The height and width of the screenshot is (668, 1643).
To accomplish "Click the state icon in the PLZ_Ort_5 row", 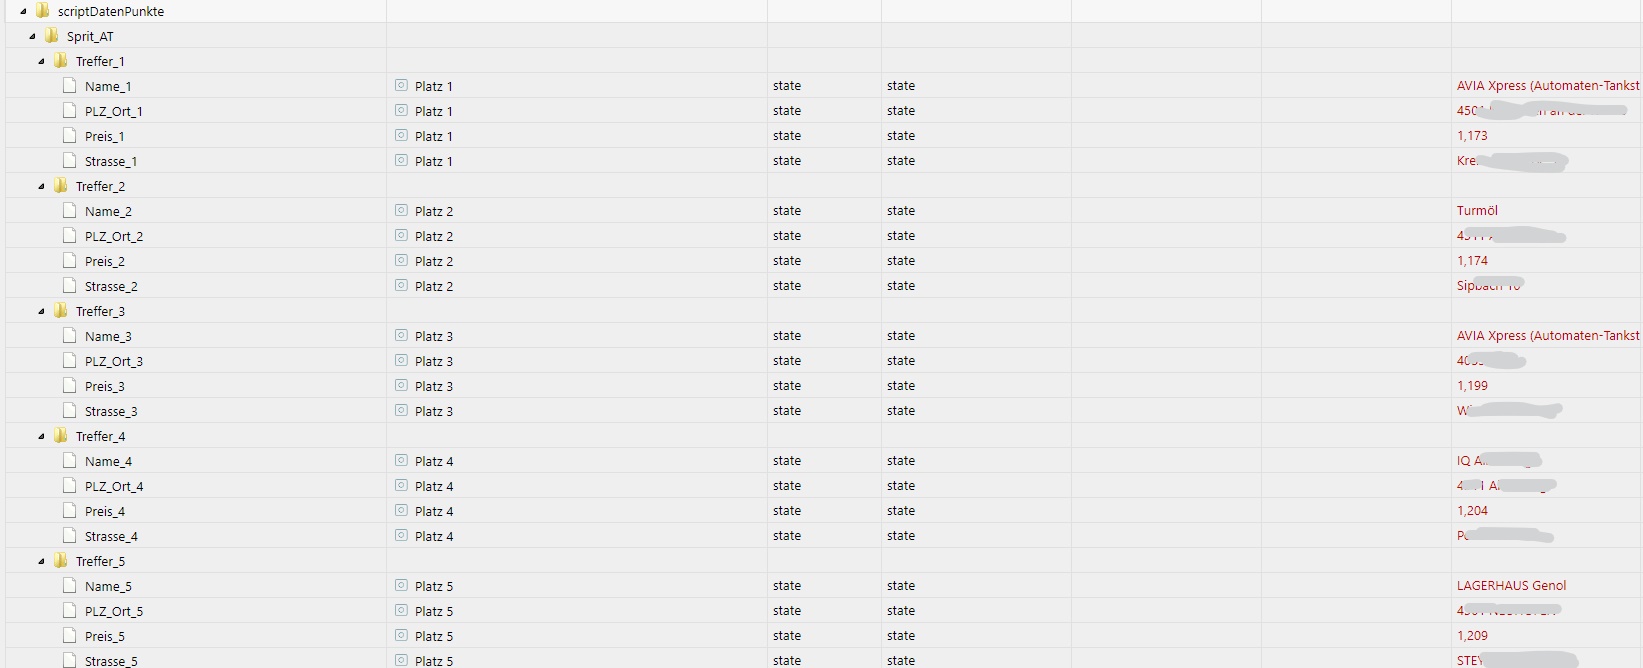I will 401,611.
